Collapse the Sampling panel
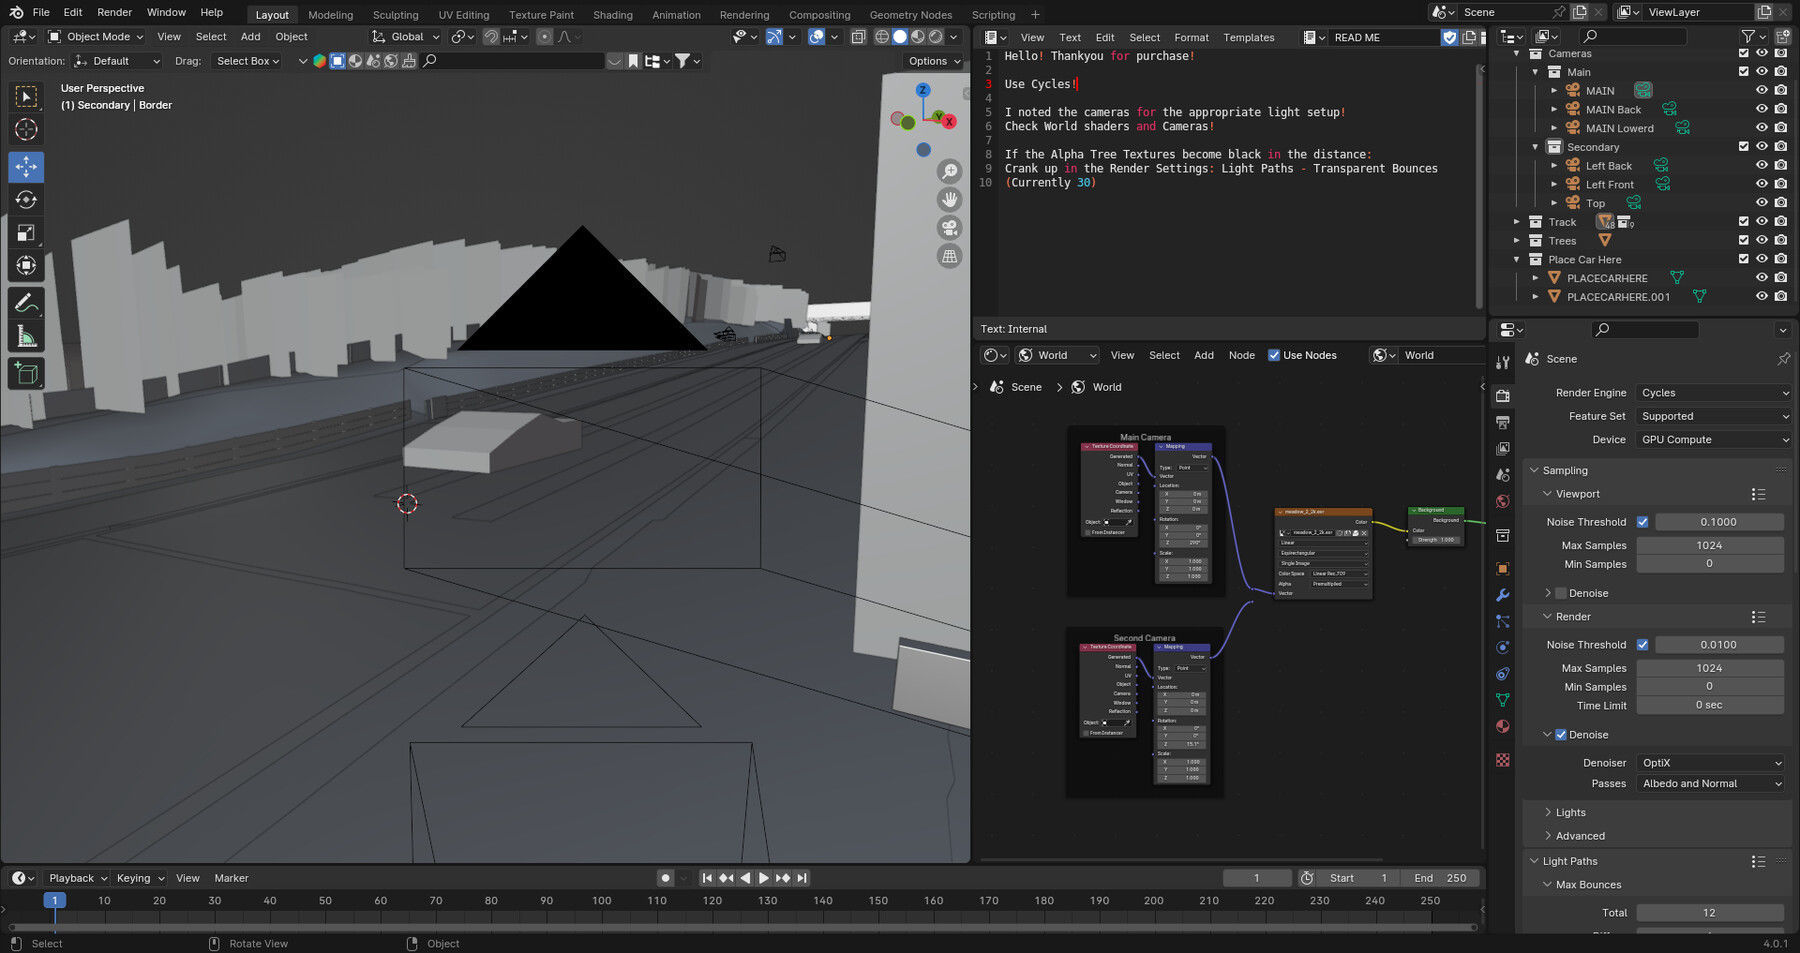1800x953 pixels. [1564, 471]
